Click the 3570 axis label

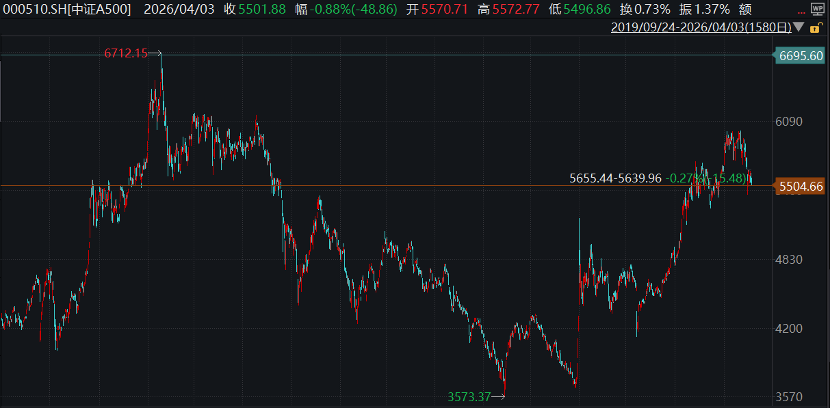point(791,397)
